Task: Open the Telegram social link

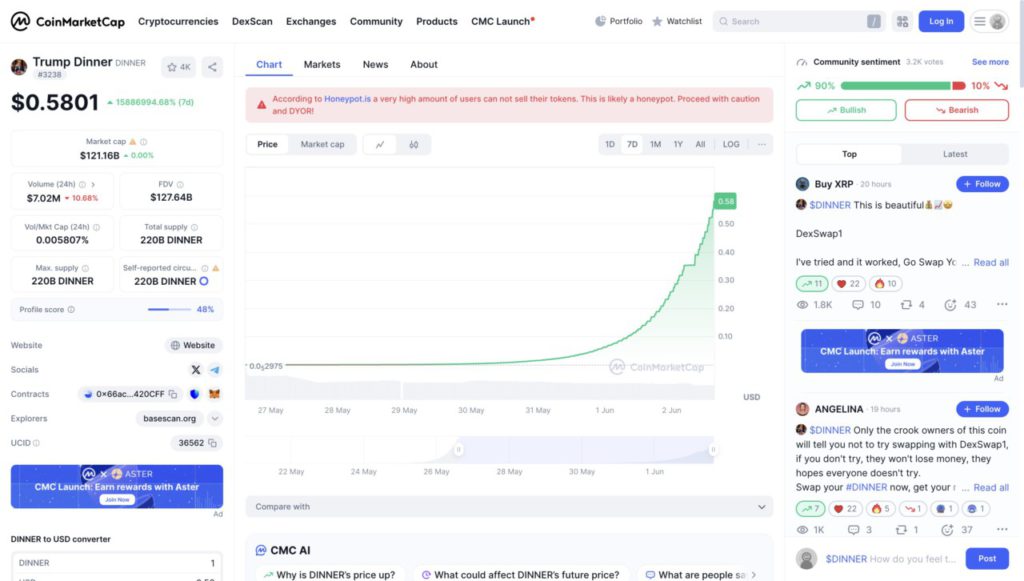Action: coord(214,370)
